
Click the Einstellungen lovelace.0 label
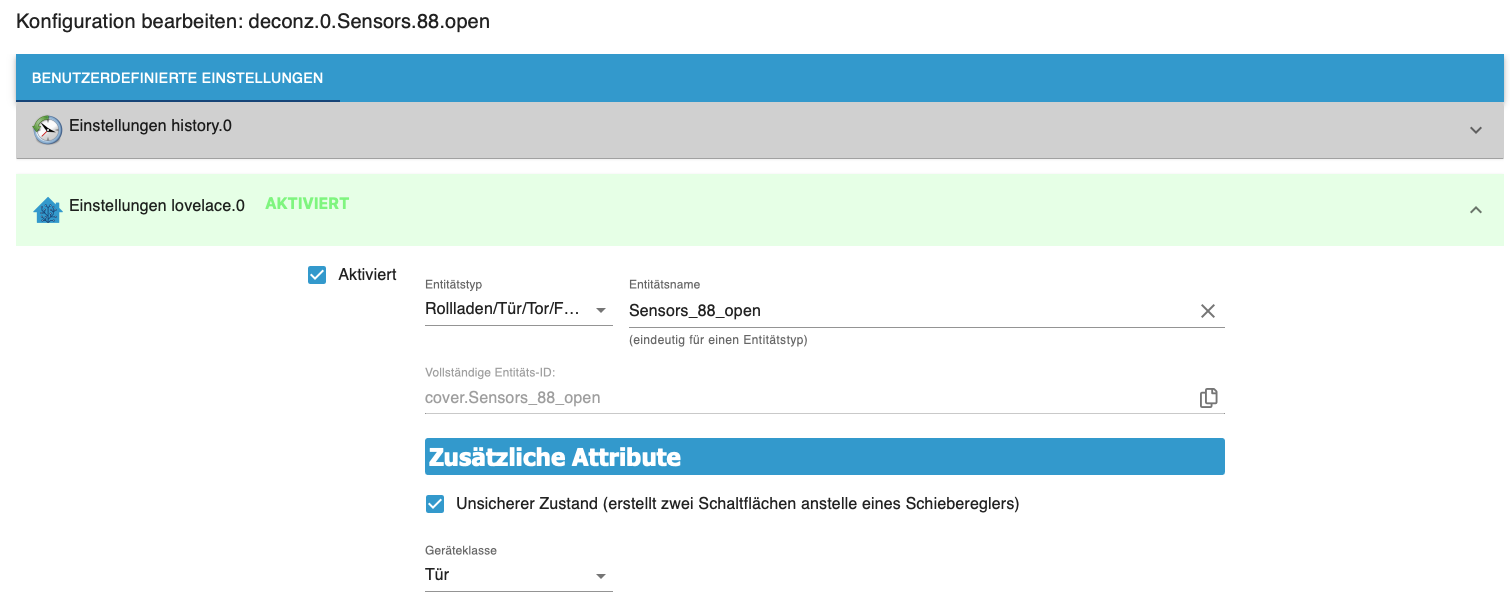click(x=156, y=206)
